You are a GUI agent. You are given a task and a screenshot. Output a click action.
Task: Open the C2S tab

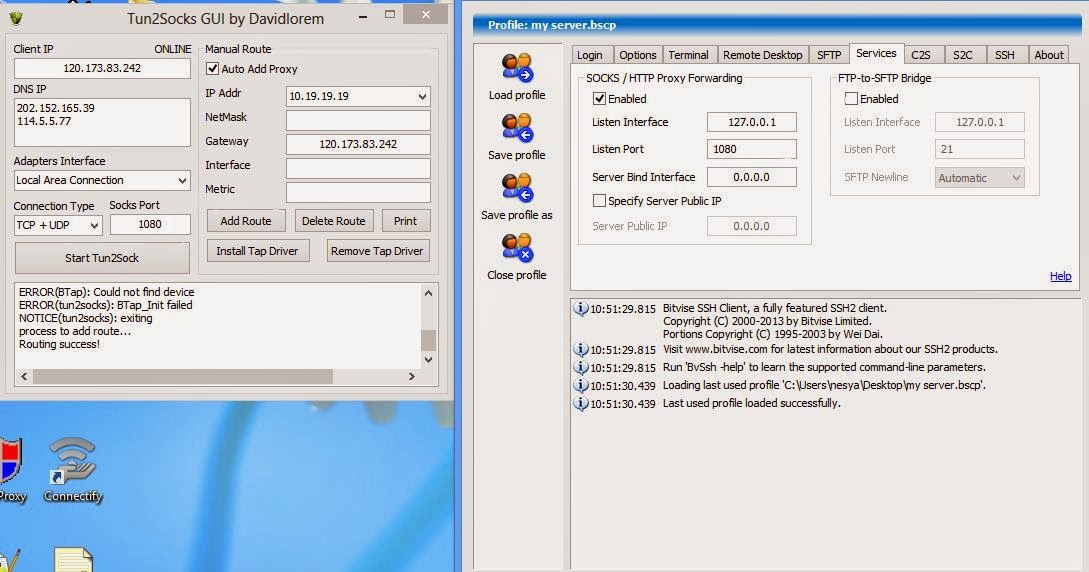click(x=921, y=55)
